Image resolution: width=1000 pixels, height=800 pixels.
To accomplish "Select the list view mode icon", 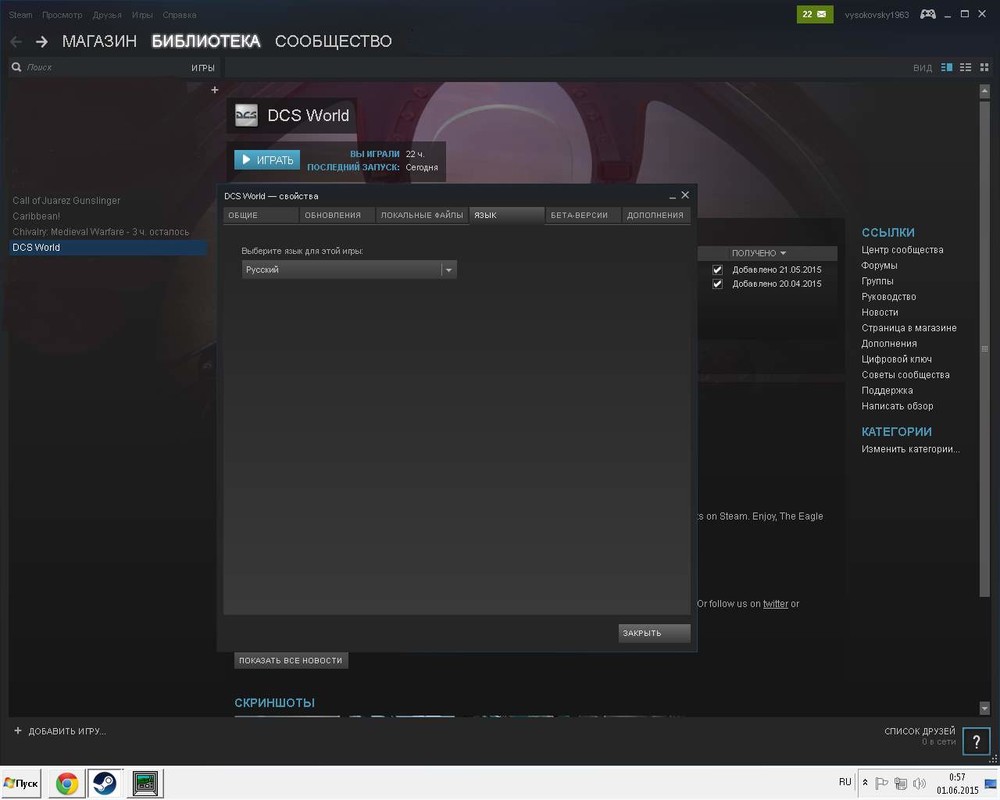I will pos(966,67).
